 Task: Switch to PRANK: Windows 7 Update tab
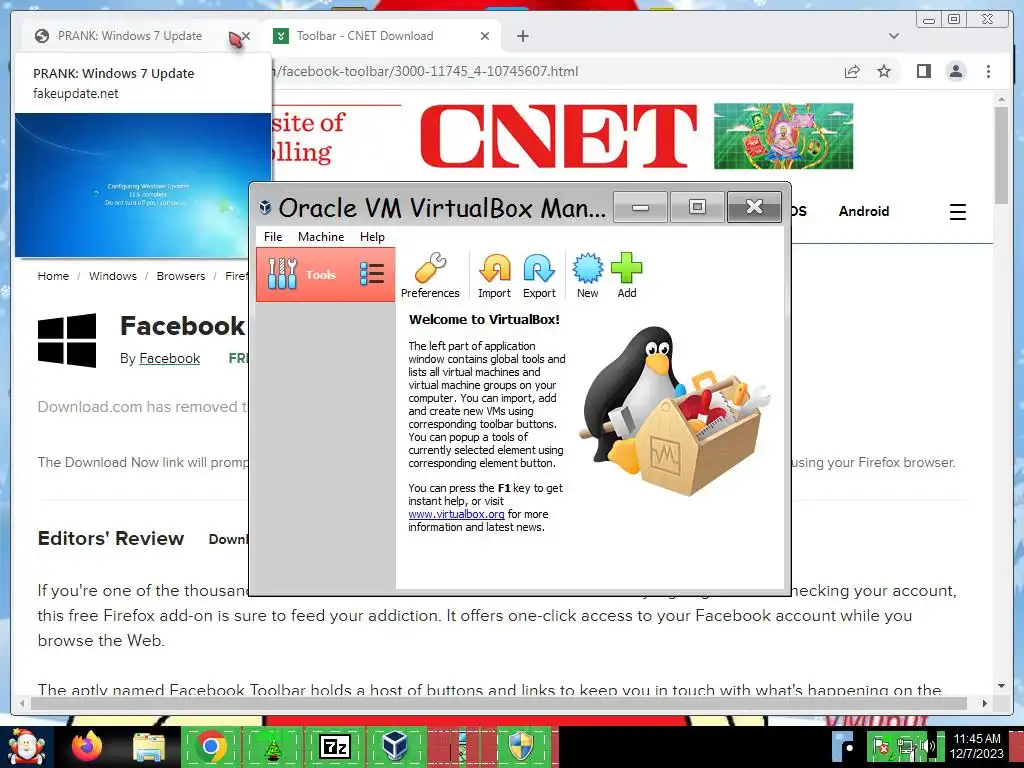tap(130, 36)
